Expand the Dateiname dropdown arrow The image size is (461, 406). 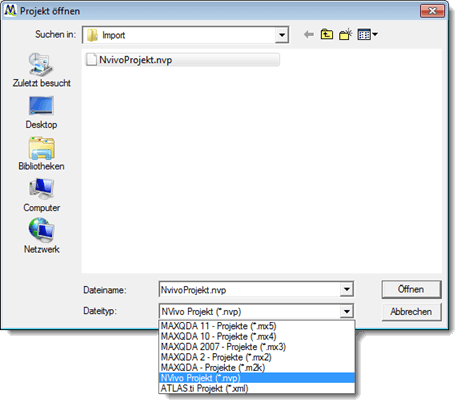coord(347,289)
